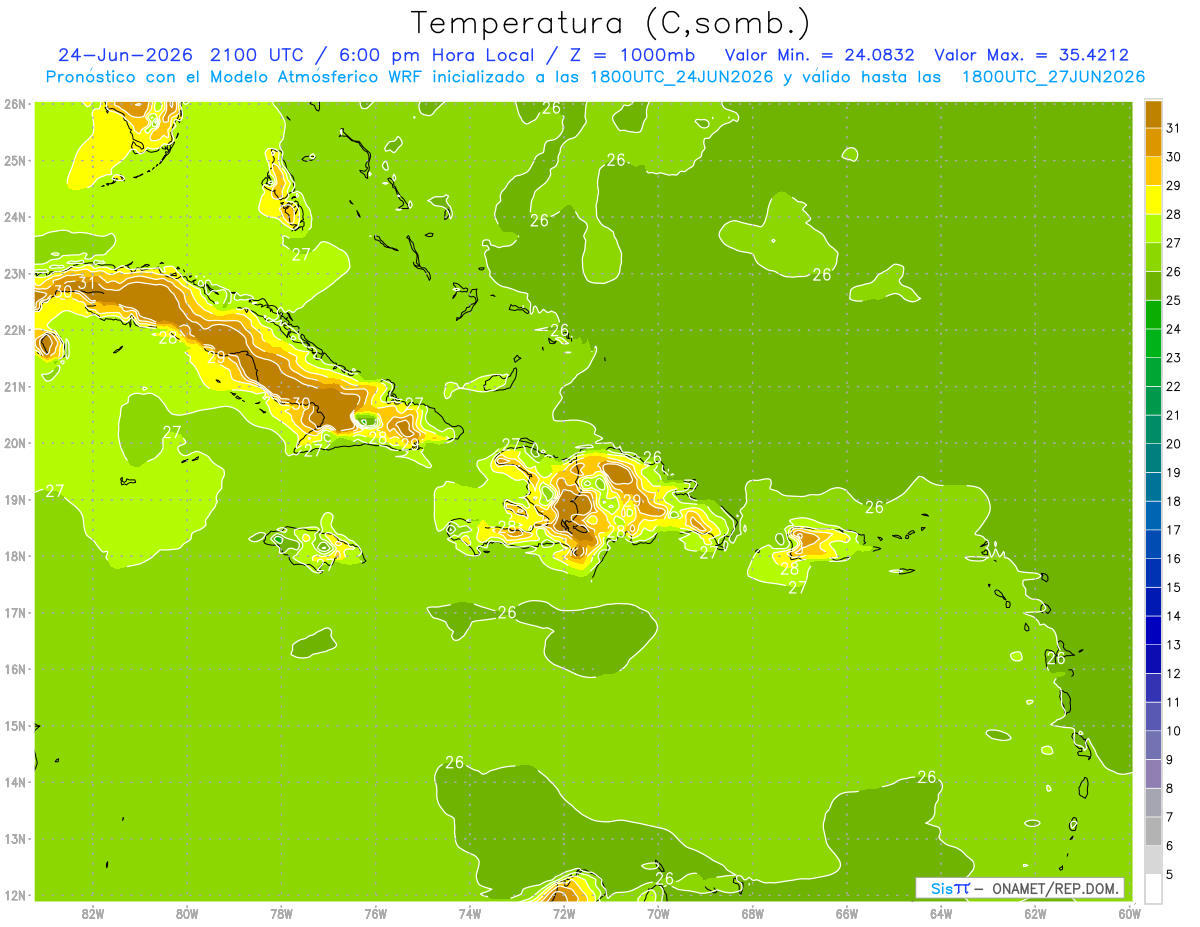This screenshot has width=1200, height=927.
Task: Click the color bar label "16"
Action: click(1174, 559)
